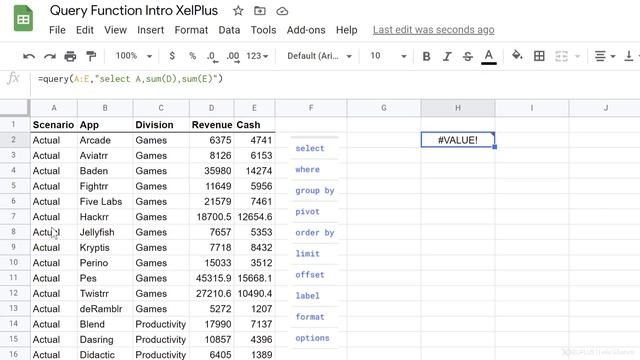The height and width of the screenshot is (360, 640).
Task: Click the 'pivot' clause label
Action: [x=307, y=212]
